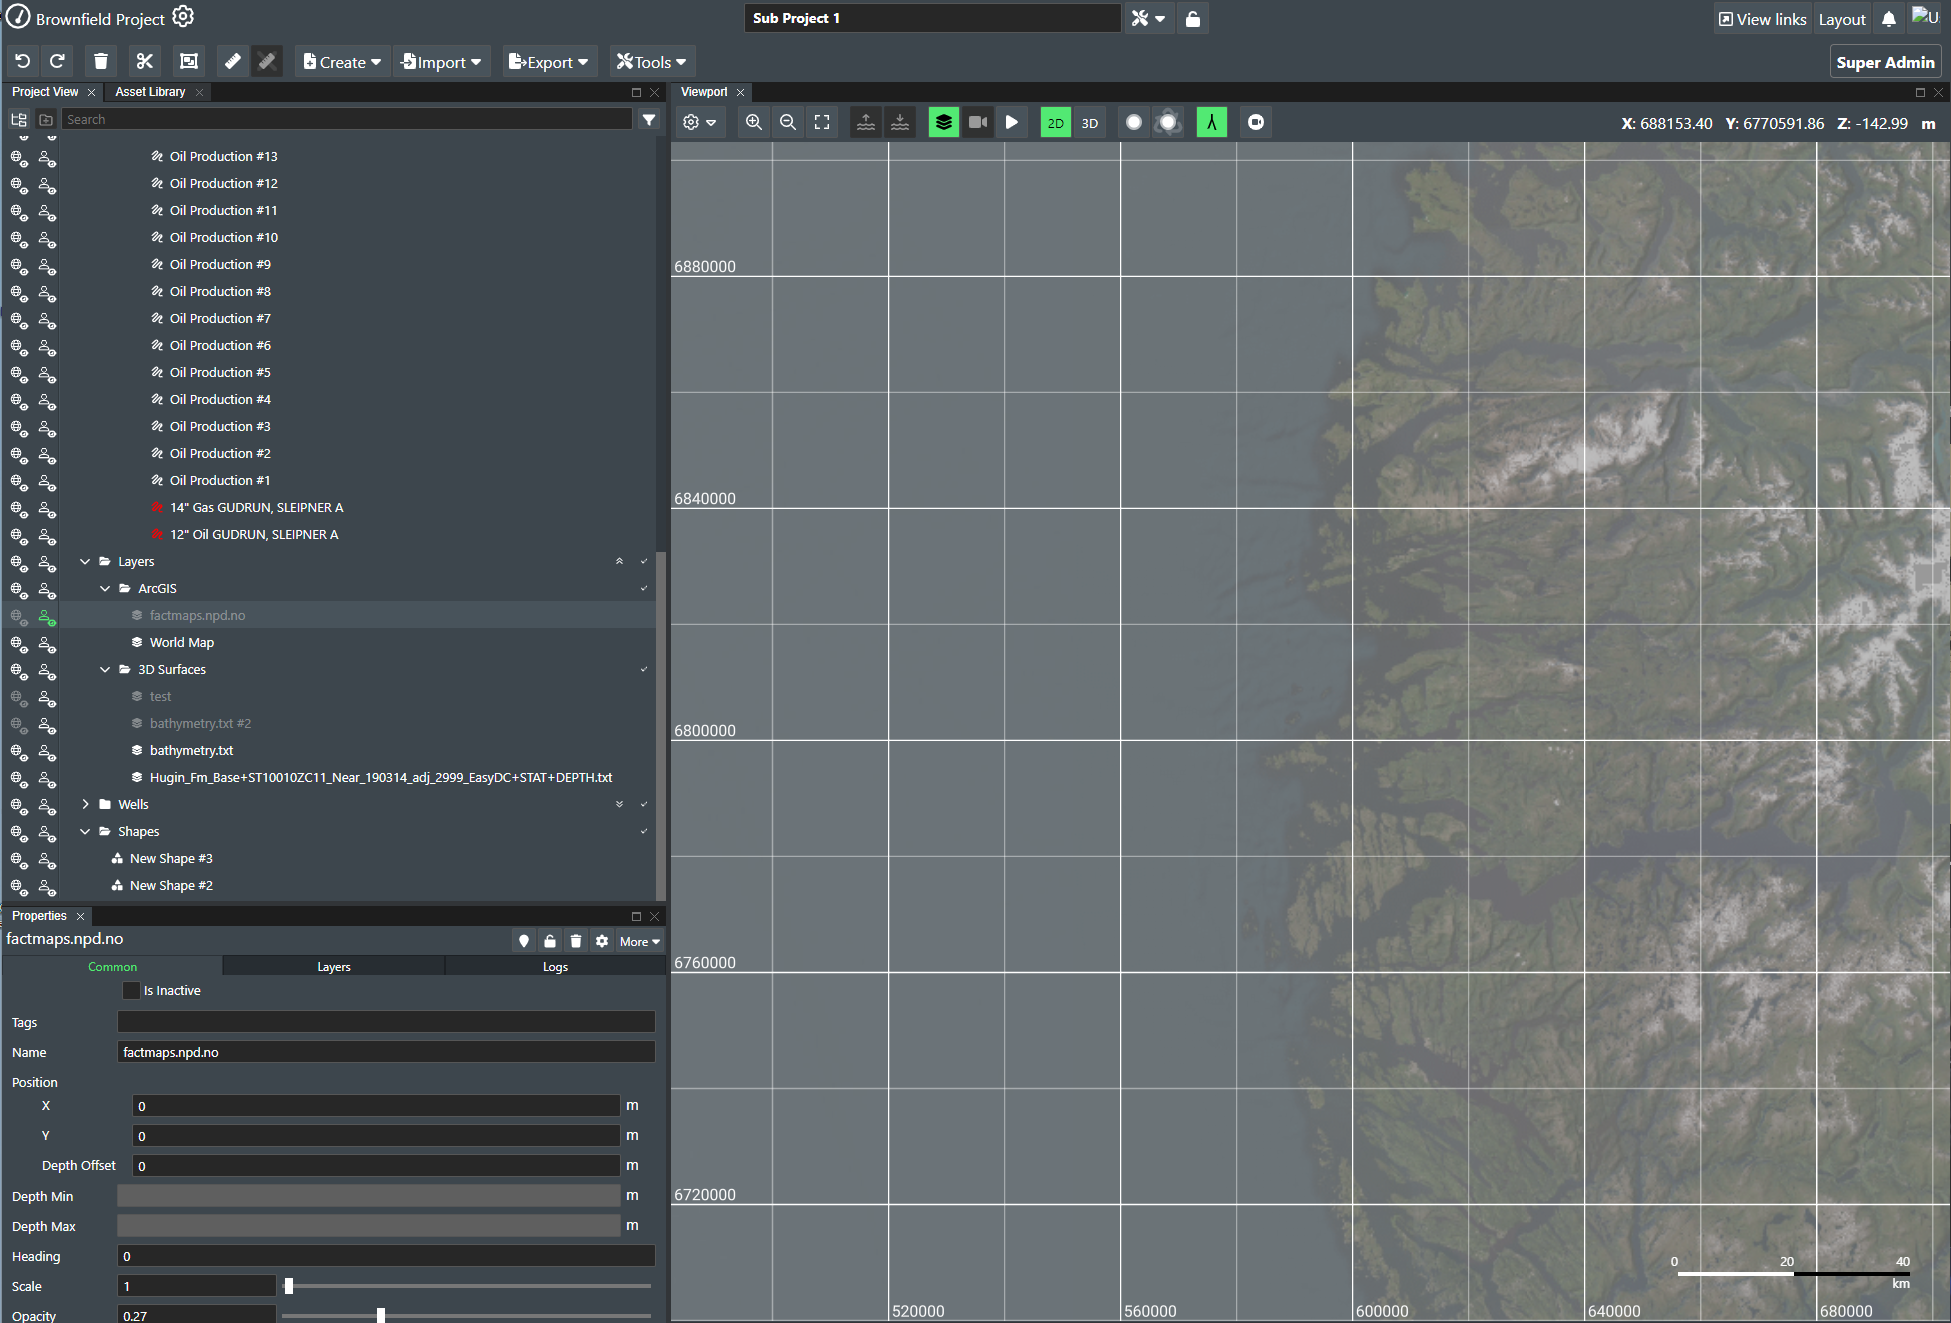Viewport: 1951px width, 1323px height.
Task: Click the ambient light circle-with-arrows icon
Action: pos(1168,122)
